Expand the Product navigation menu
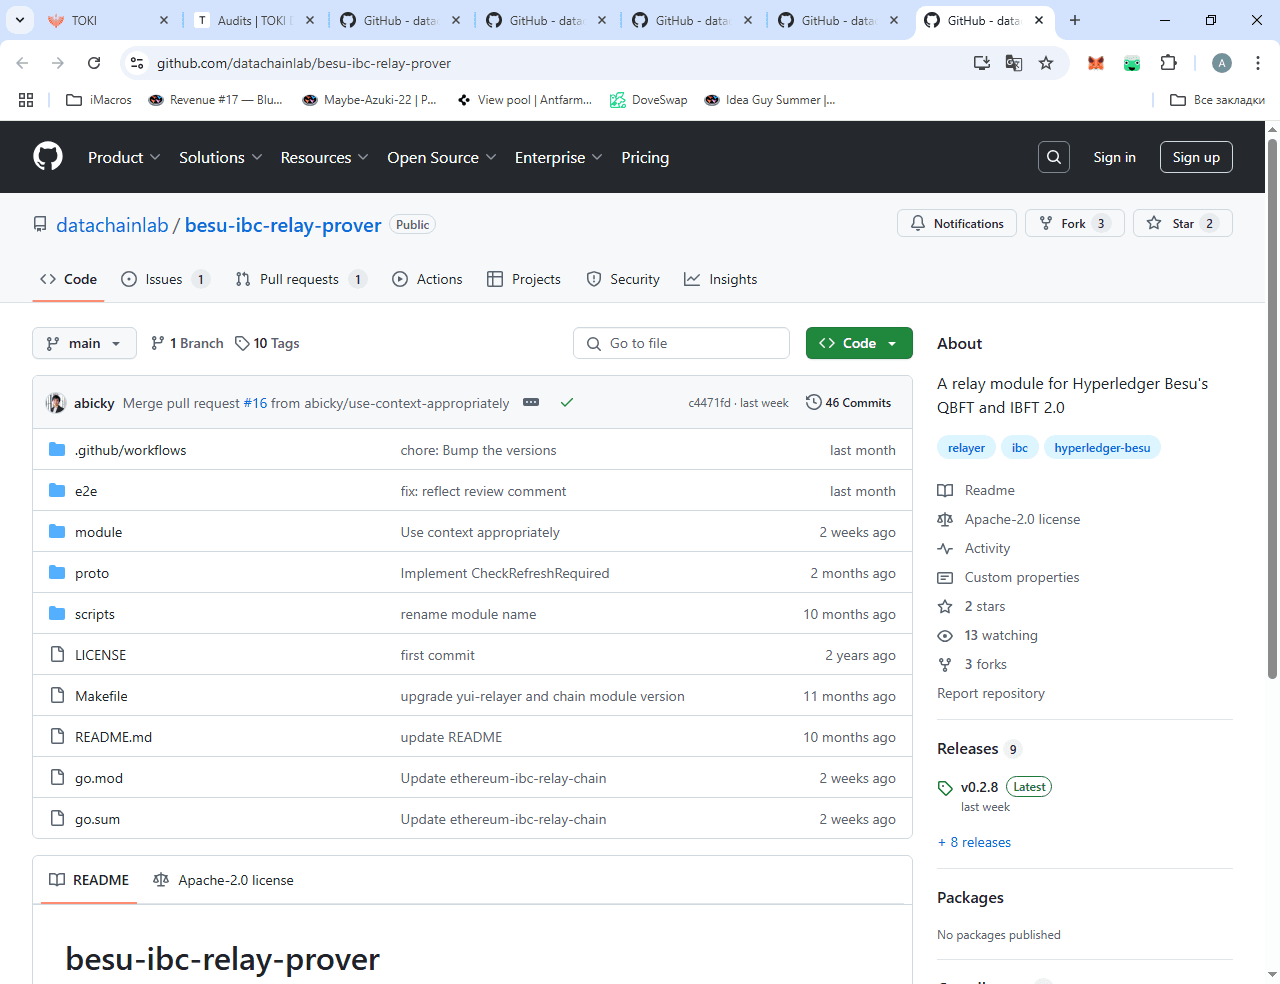 click(x=123, y=157)
